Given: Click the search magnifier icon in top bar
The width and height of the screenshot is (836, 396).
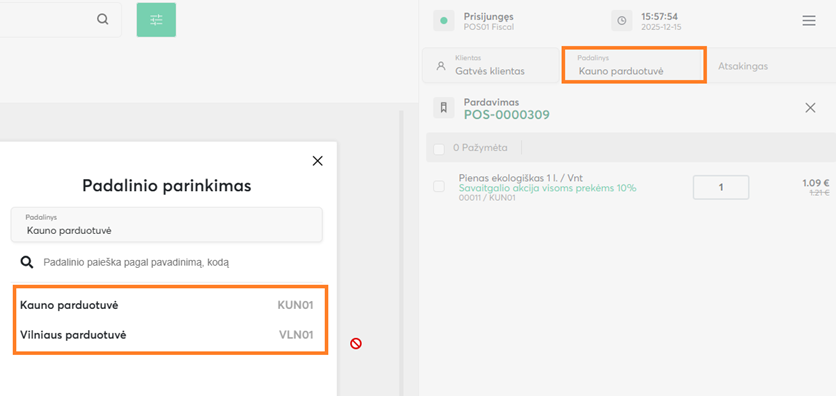Looking at the screenshot, I should pyautogui.click(x=102, y=20).
